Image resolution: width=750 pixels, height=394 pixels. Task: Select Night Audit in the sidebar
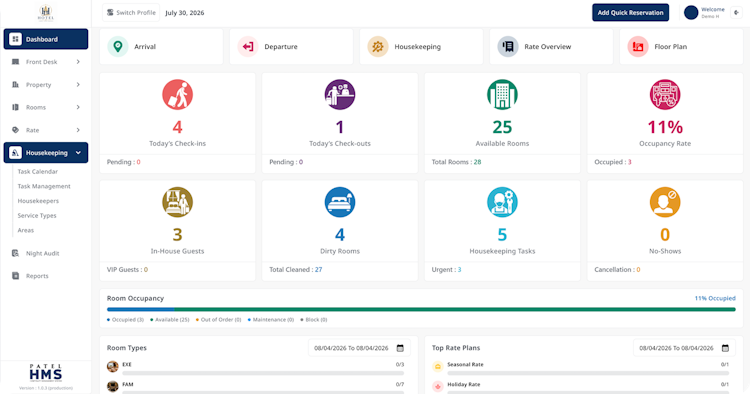(x=42, y=253)
